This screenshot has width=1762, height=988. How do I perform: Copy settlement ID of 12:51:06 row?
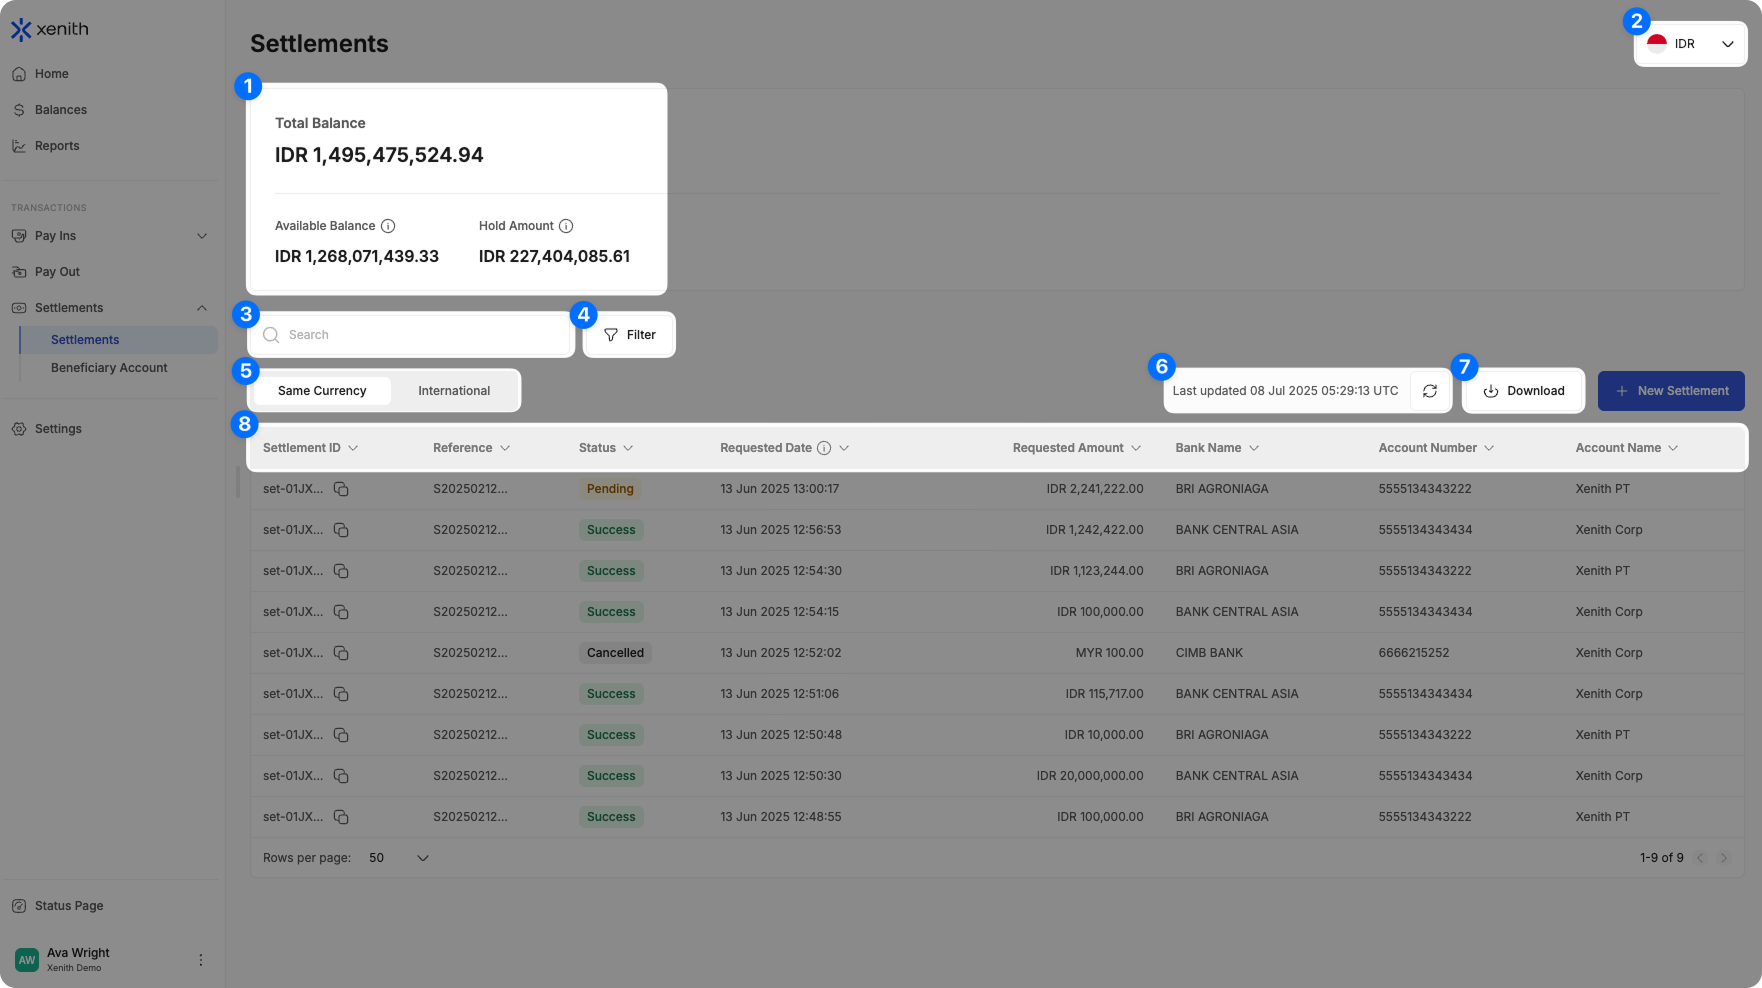tap(341, 694)
